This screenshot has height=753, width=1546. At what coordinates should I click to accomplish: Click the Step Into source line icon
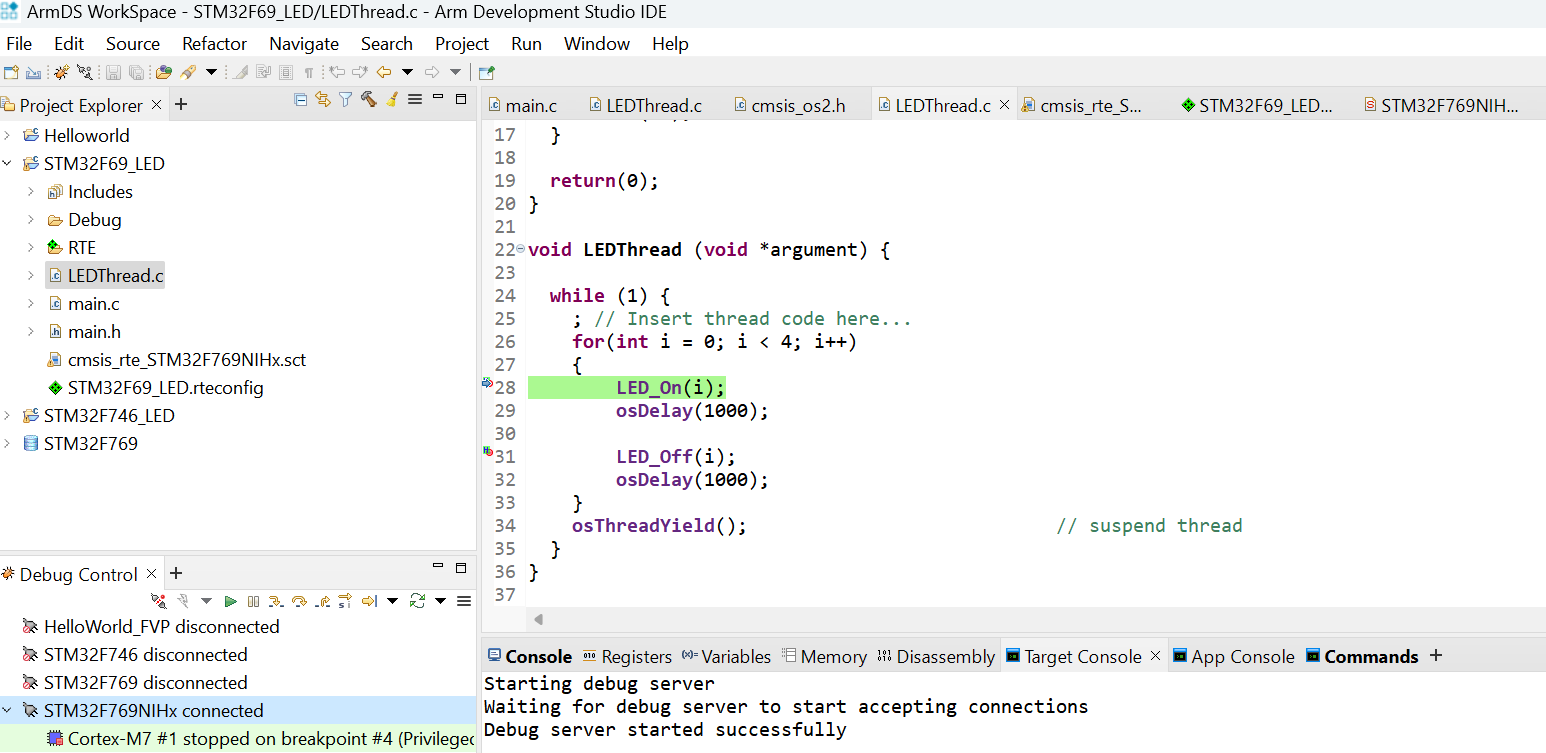click(275, 601)
